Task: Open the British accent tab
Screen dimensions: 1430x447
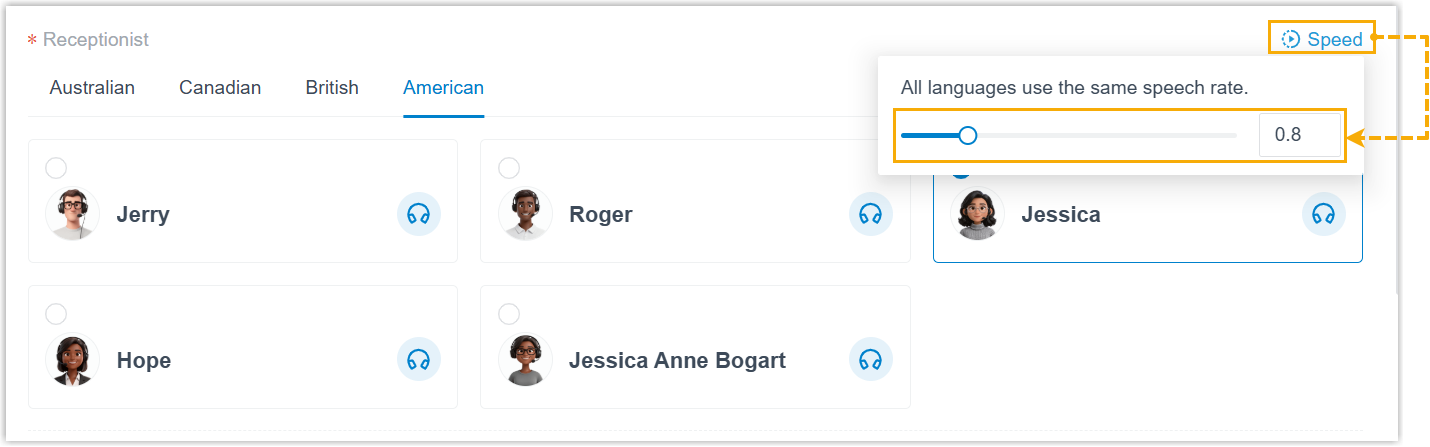Action: tap(332, 88)
